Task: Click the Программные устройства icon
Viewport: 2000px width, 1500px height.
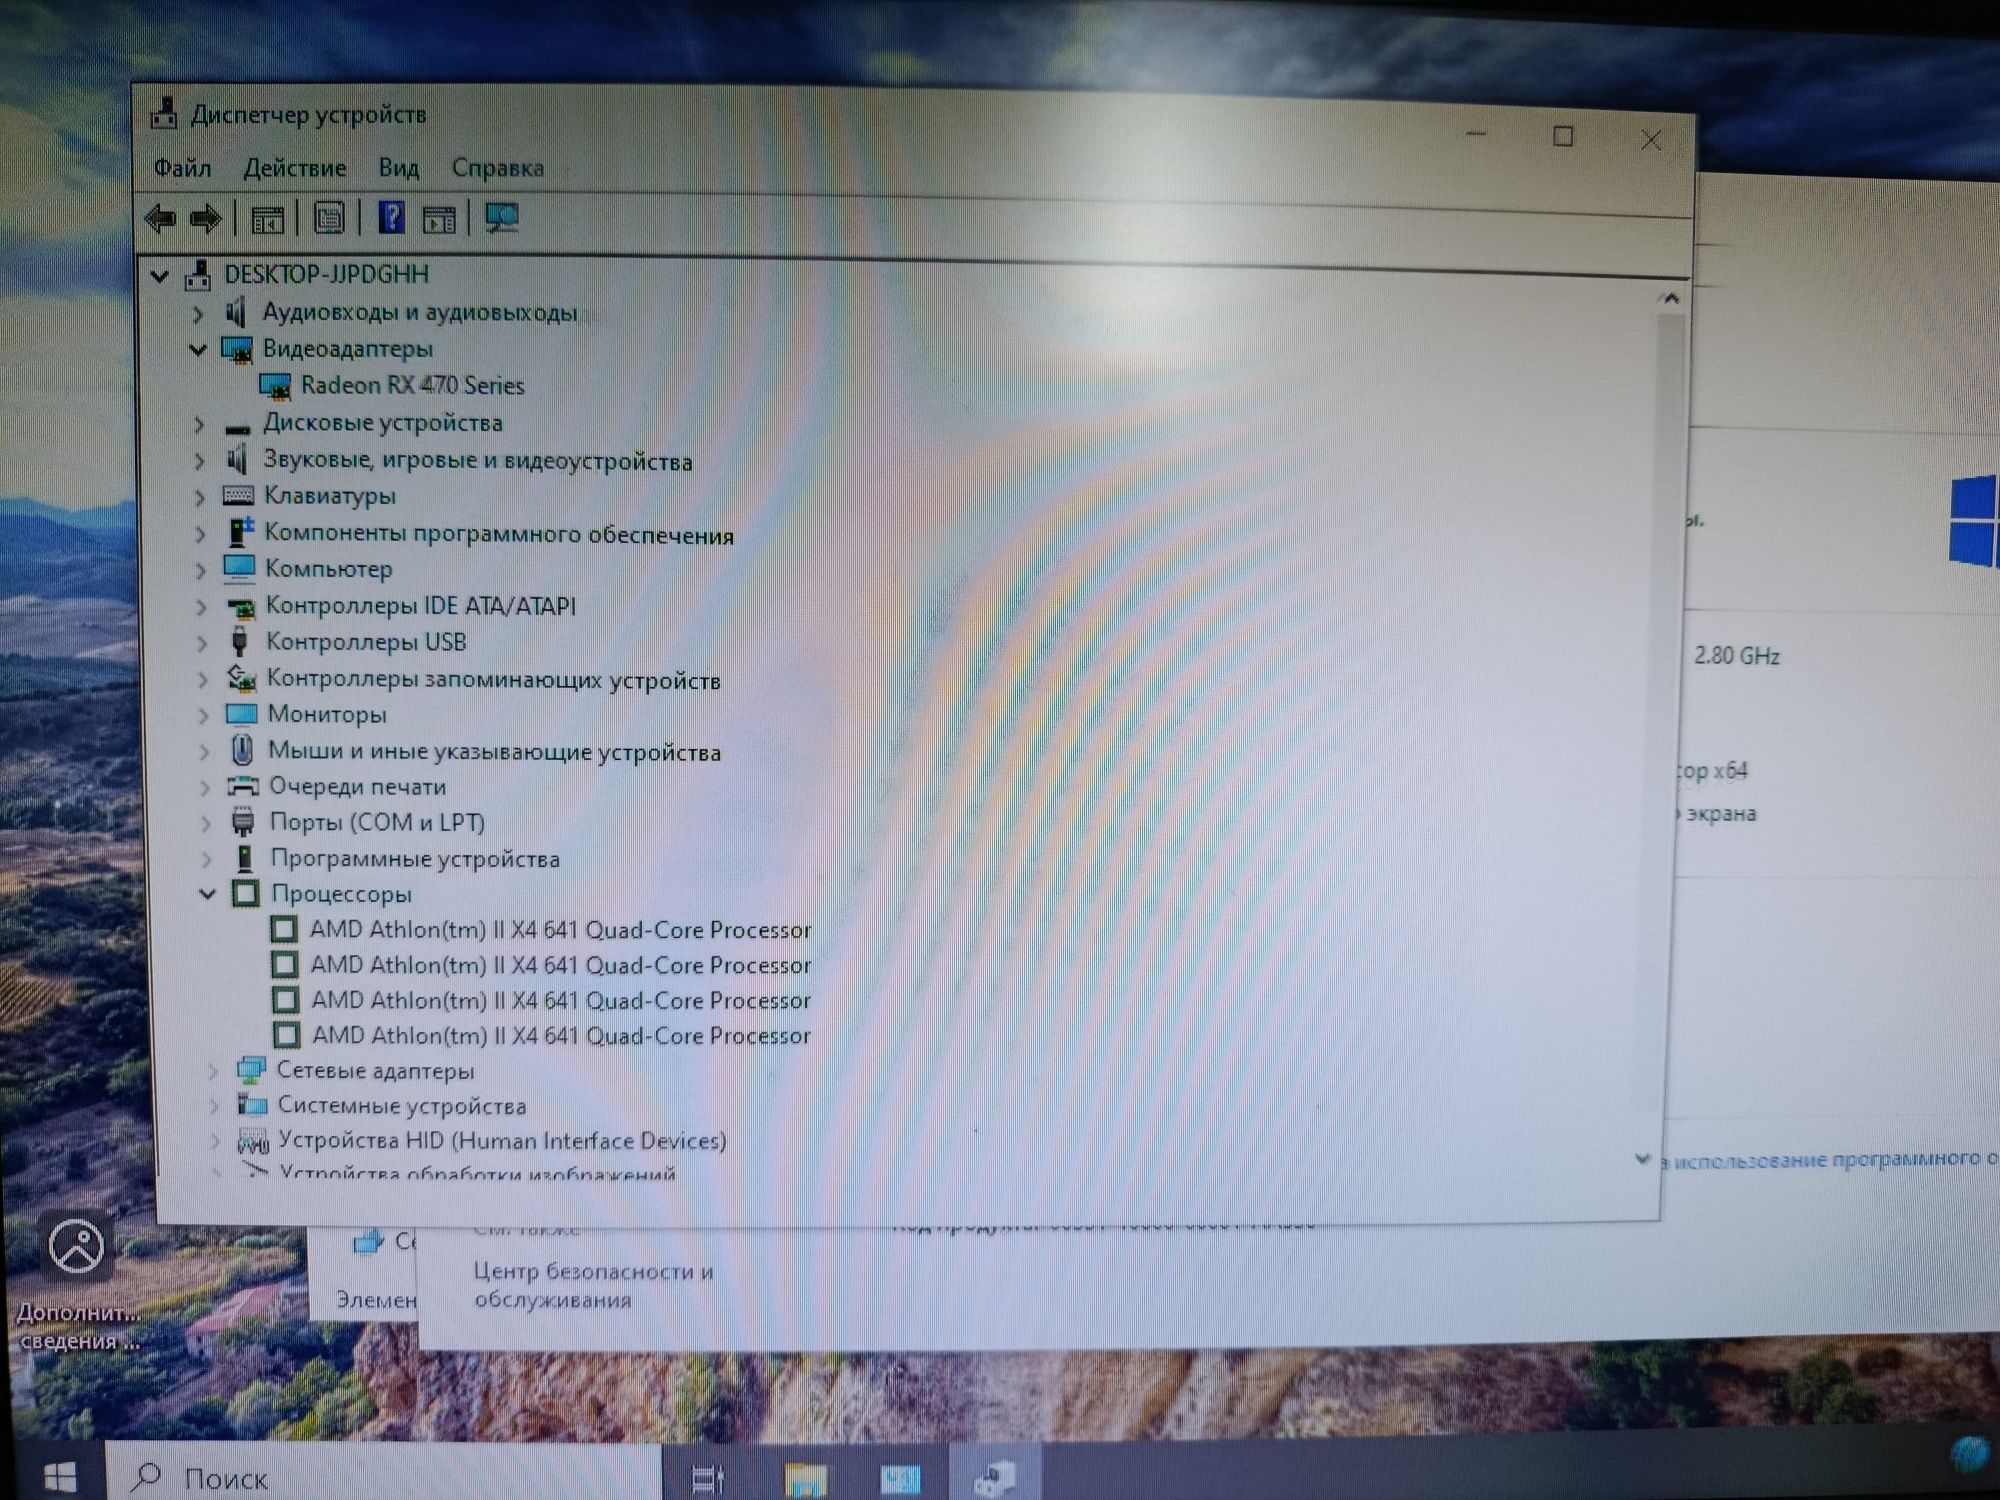Action: [244, 858]
